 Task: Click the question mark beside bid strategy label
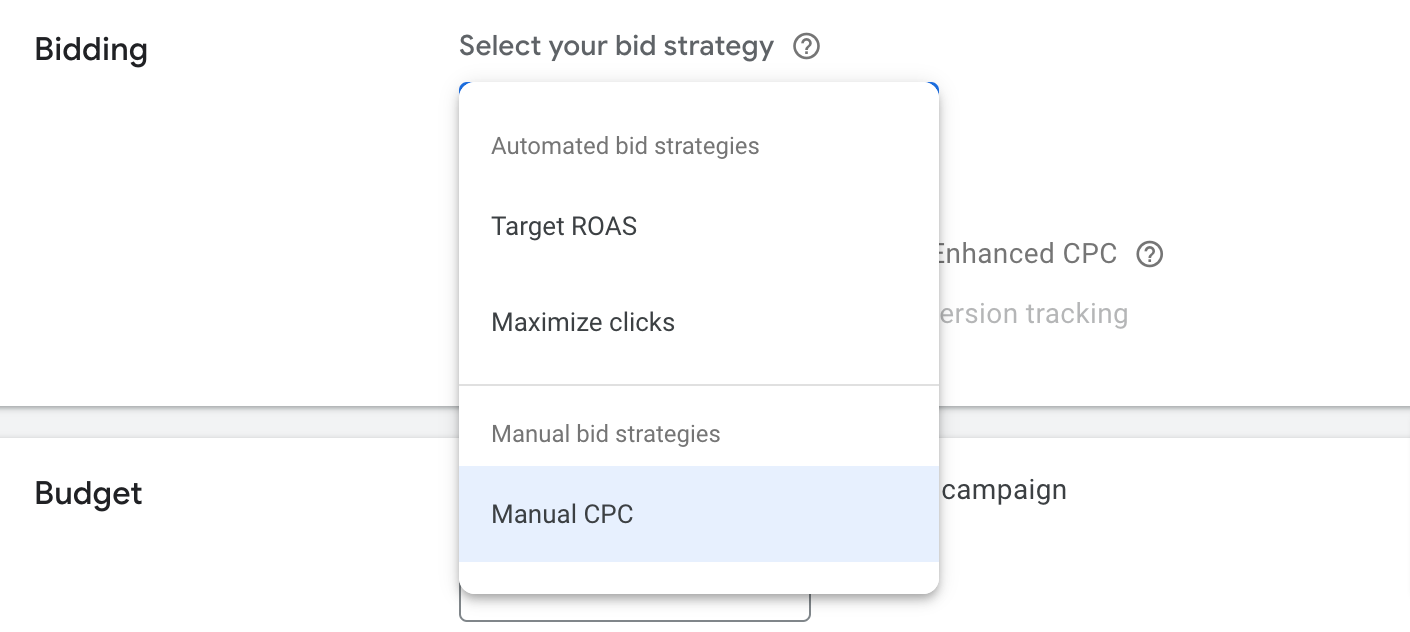point(806,46)
